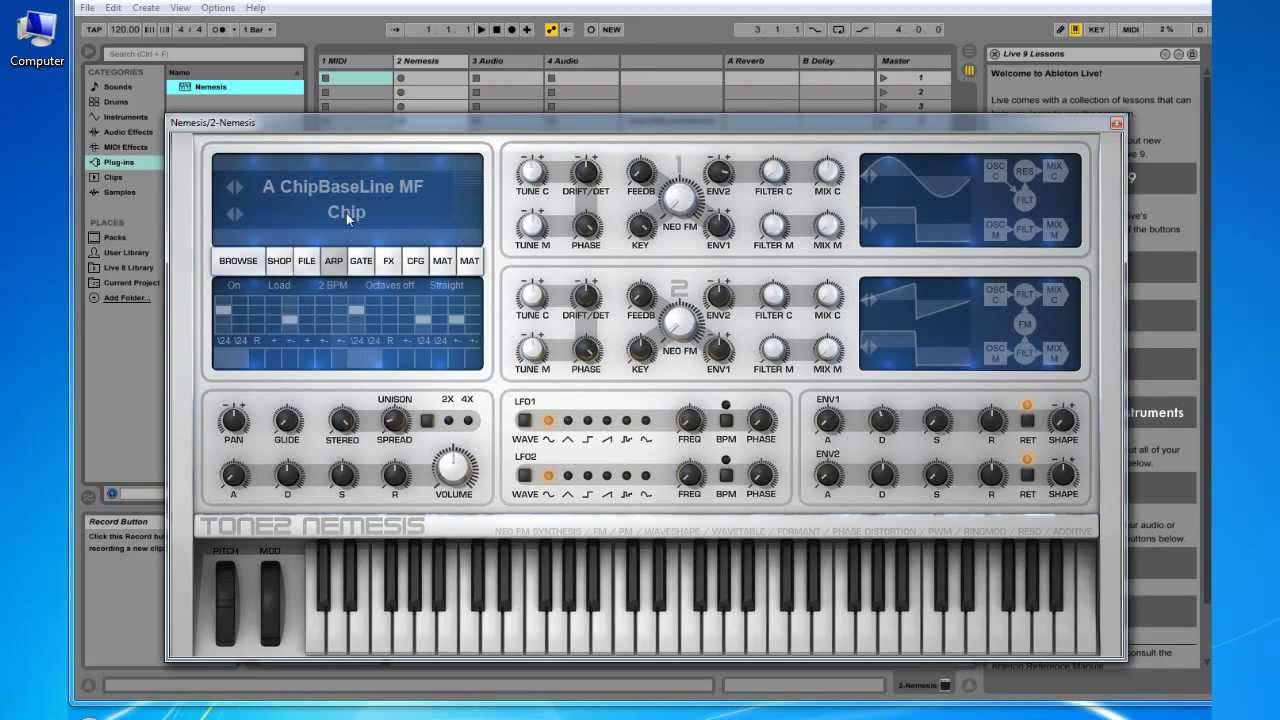Toggle the MIDI Arrangement Overdub plus icon

click(527, 29)
